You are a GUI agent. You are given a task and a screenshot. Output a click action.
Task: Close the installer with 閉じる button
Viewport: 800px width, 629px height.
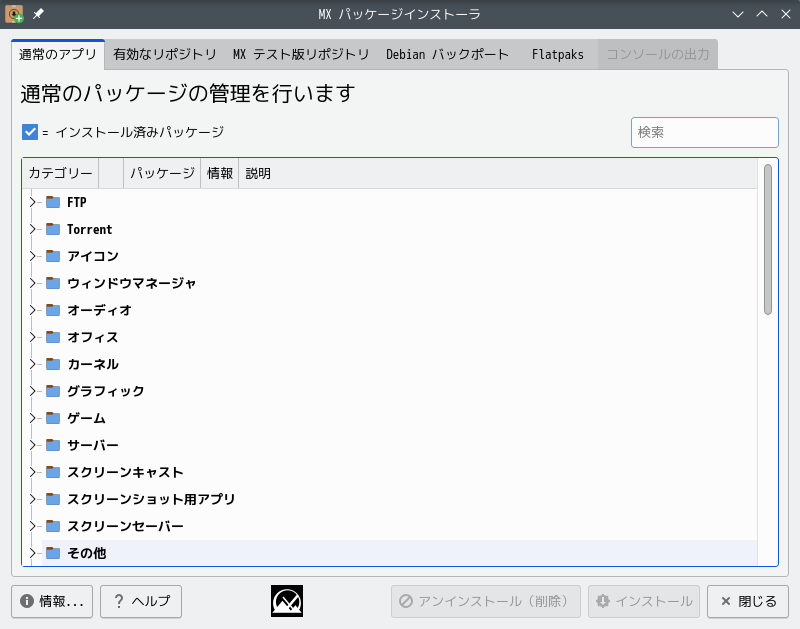click(x=748, y=601)
